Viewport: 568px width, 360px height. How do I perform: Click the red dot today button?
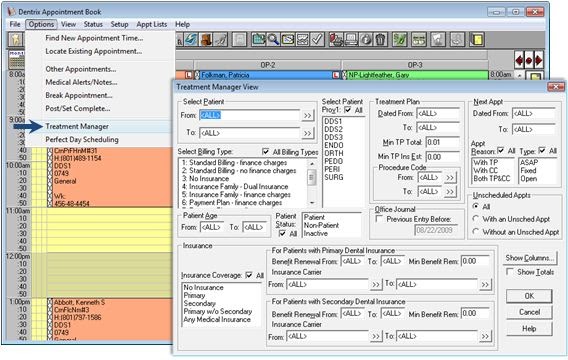[x=529, y=60]
